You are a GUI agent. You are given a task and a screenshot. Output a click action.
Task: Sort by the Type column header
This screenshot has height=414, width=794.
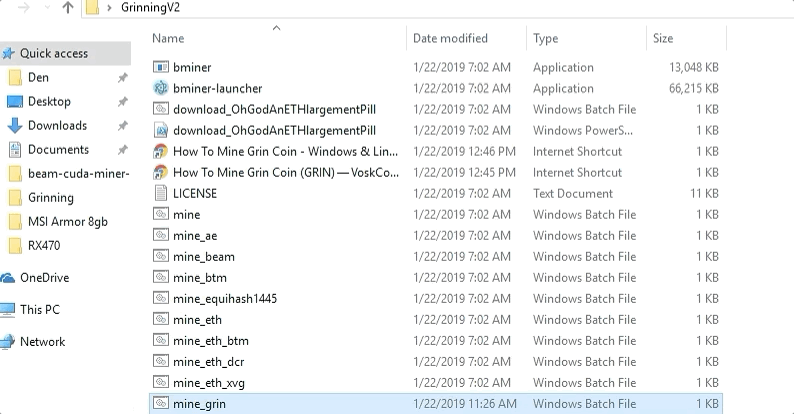pyautogui.click(x=545, y=38)
